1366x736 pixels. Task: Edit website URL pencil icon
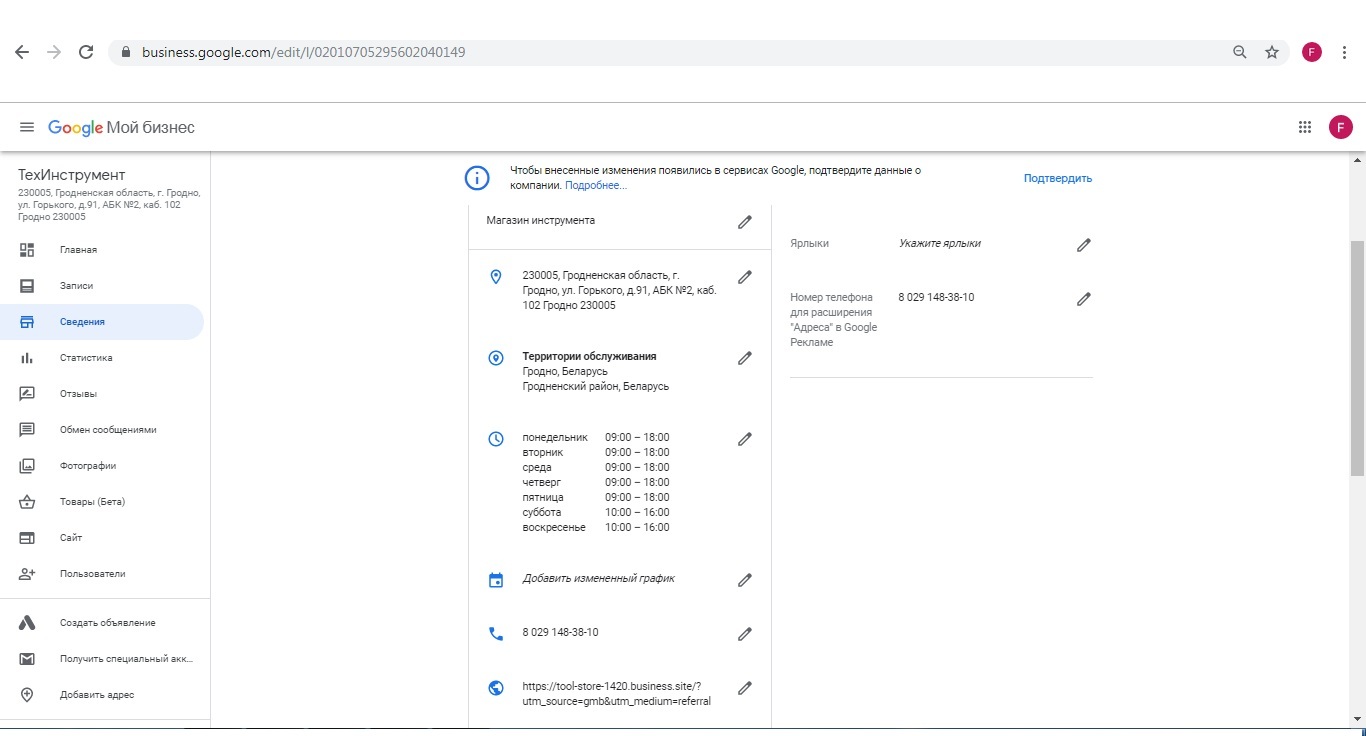[745, 688]
